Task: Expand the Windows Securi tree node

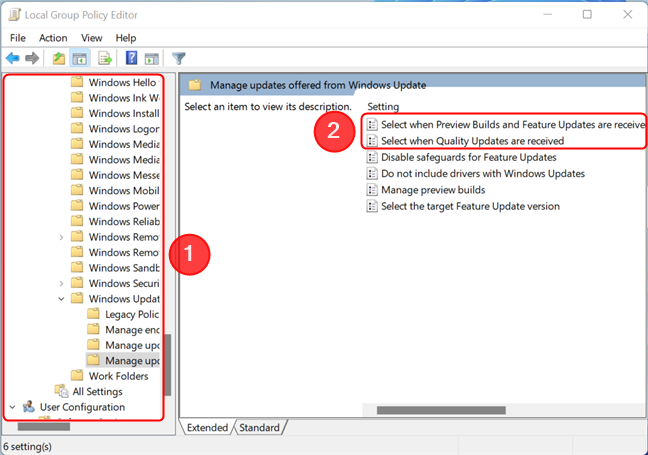Action: point(61,283)
